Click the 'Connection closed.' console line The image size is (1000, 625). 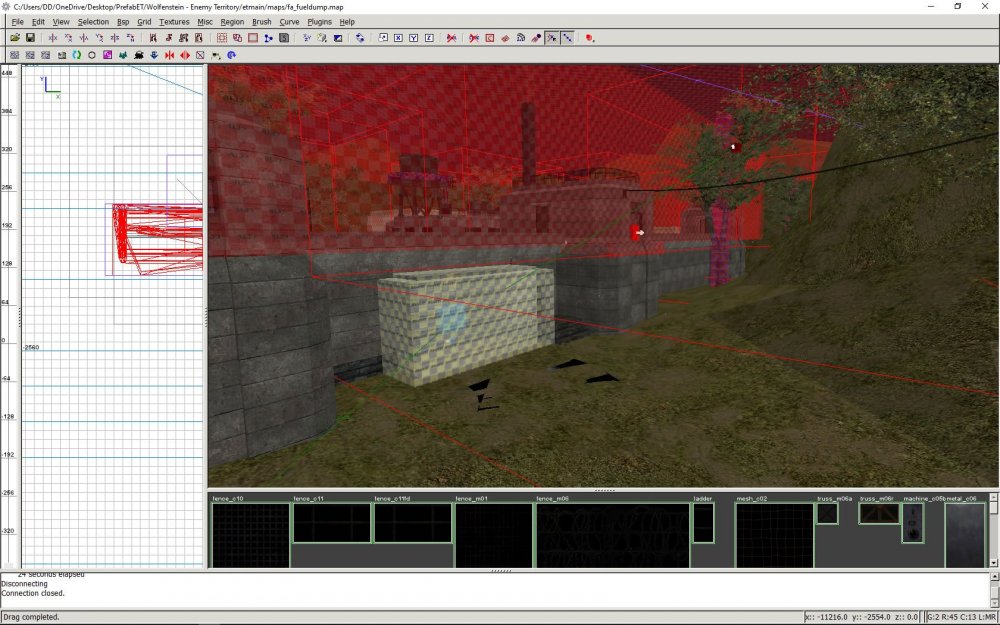pos(33,593)
